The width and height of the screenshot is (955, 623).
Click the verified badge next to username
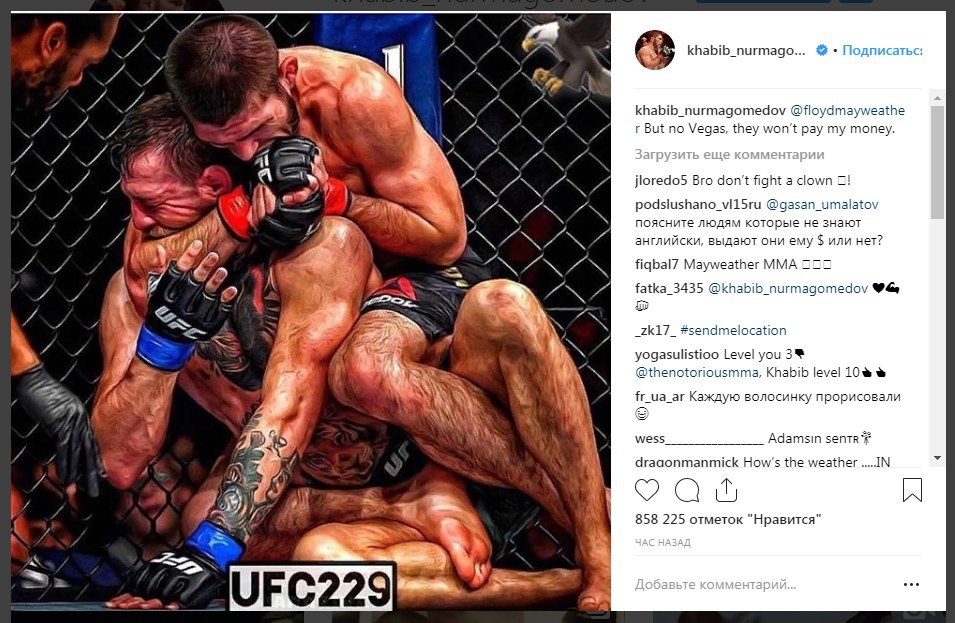coord(822,51)
